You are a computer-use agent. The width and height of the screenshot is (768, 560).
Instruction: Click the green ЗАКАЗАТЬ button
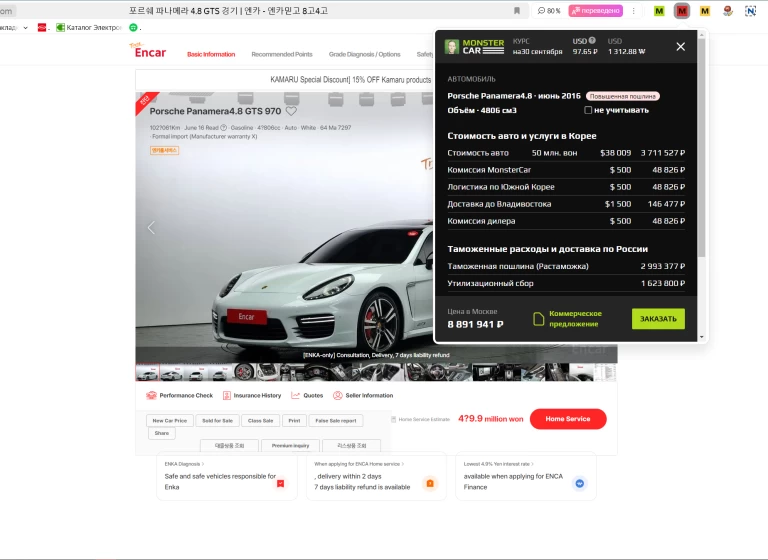(x=658, y=319)
